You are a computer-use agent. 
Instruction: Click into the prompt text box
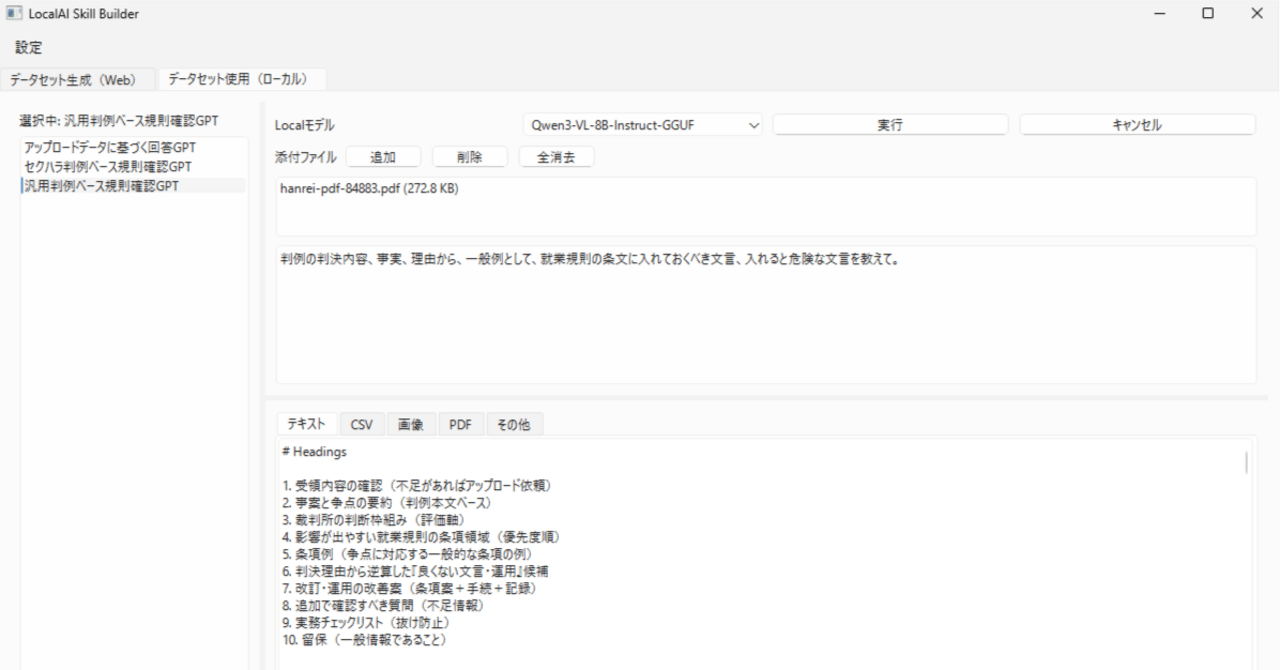tap(766, 314)
